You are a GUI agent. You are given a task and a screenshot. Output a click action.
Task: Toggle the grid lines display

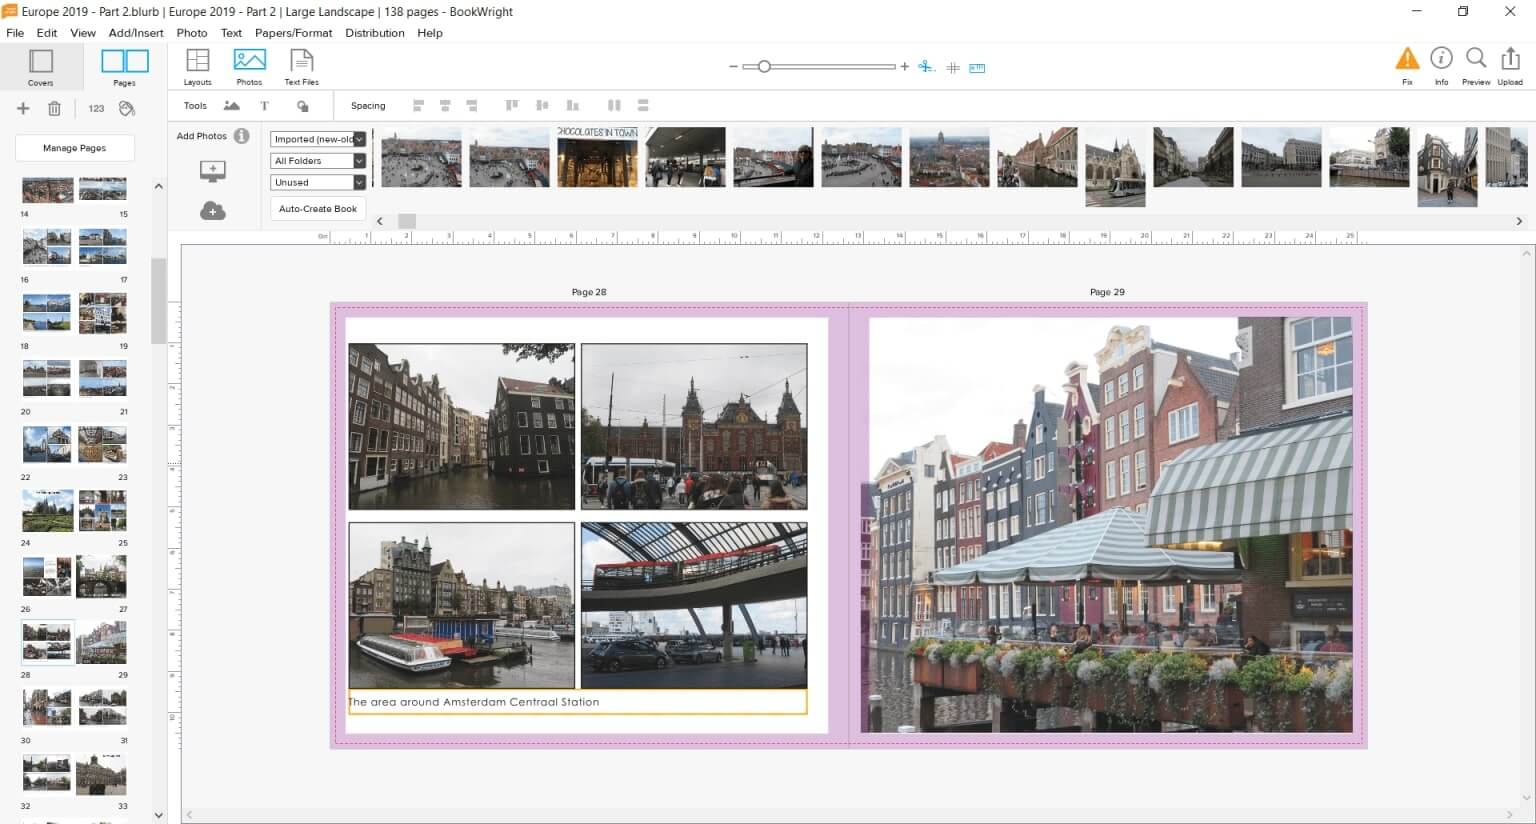click(953, 67)
